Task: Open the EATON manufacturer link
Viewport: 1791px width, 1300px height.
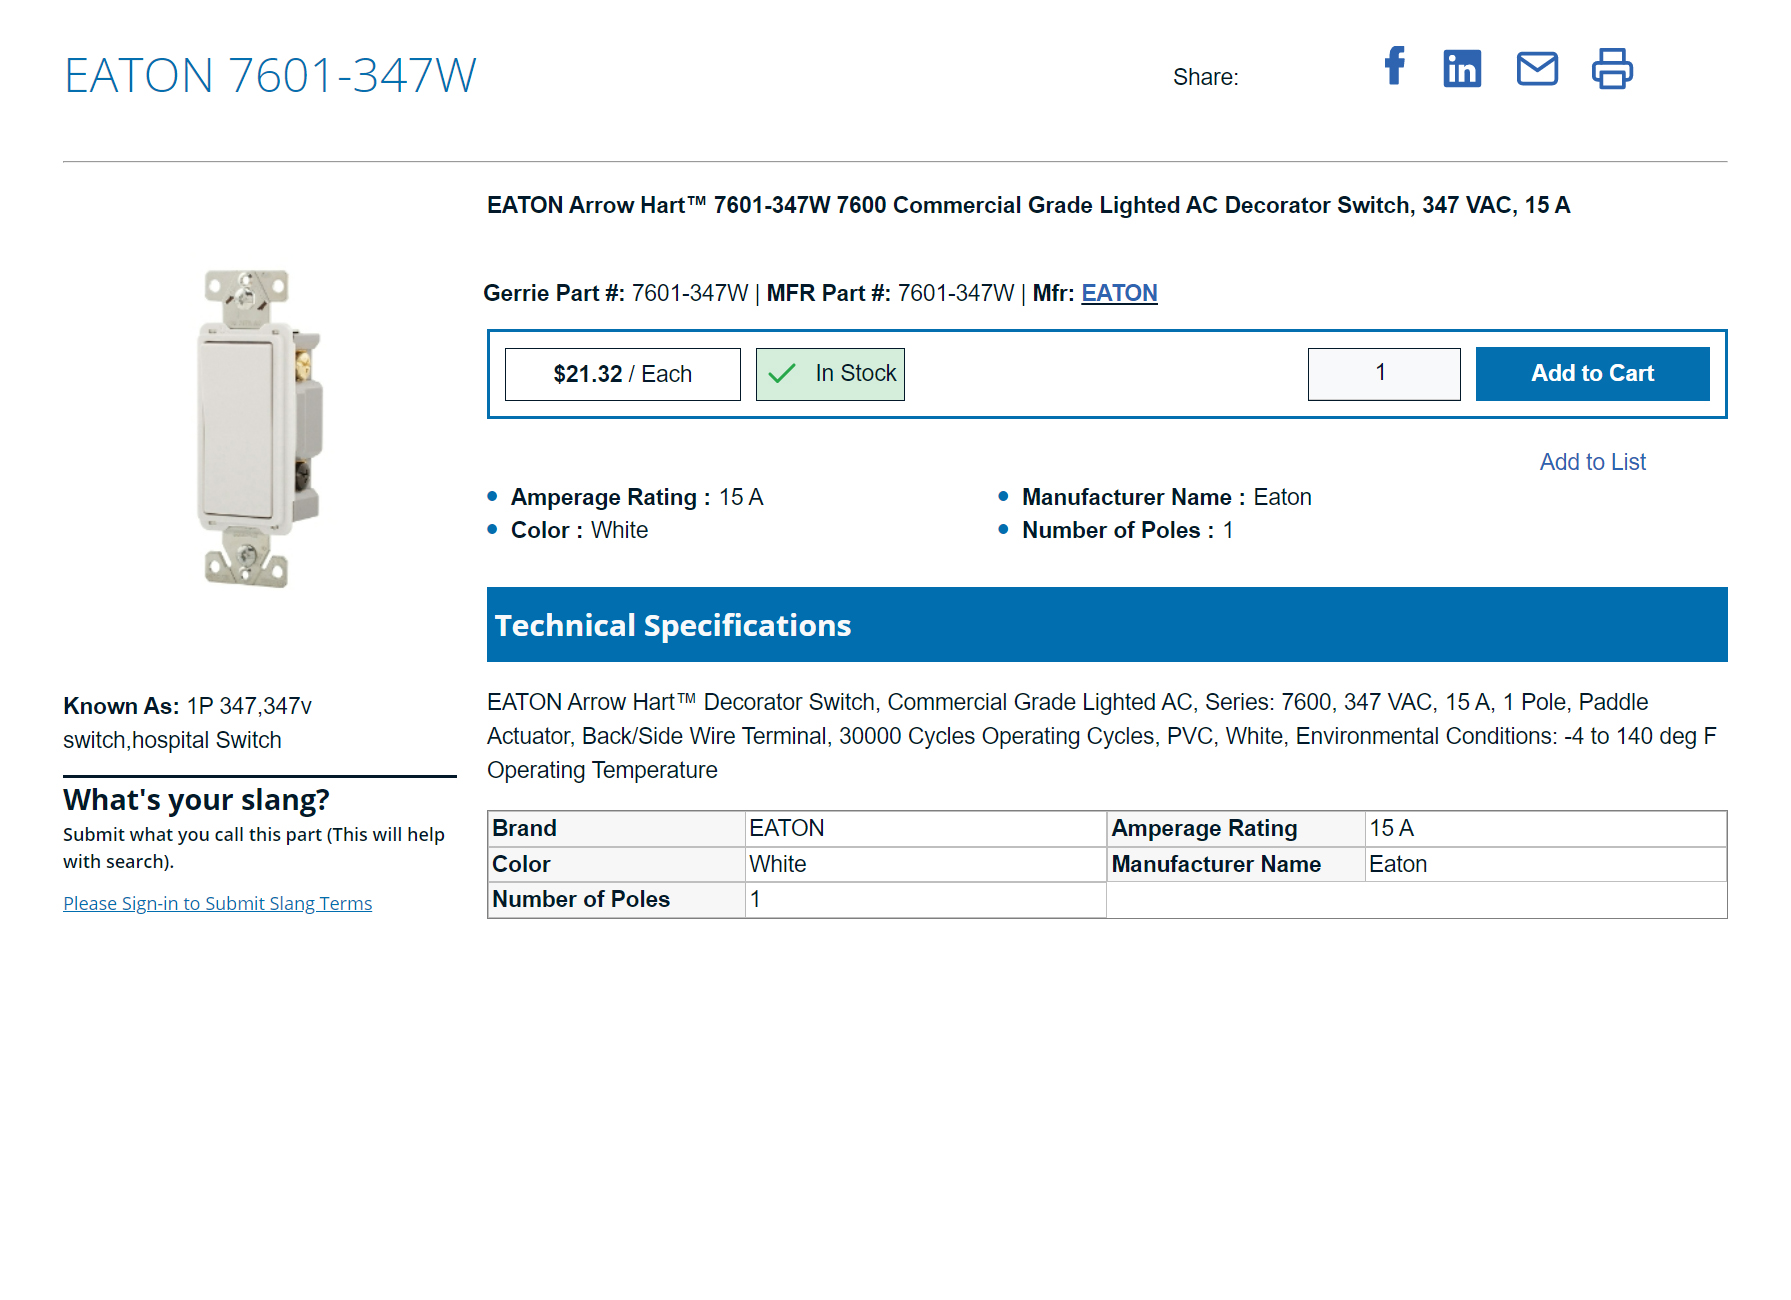Action: pos(1119,293)
